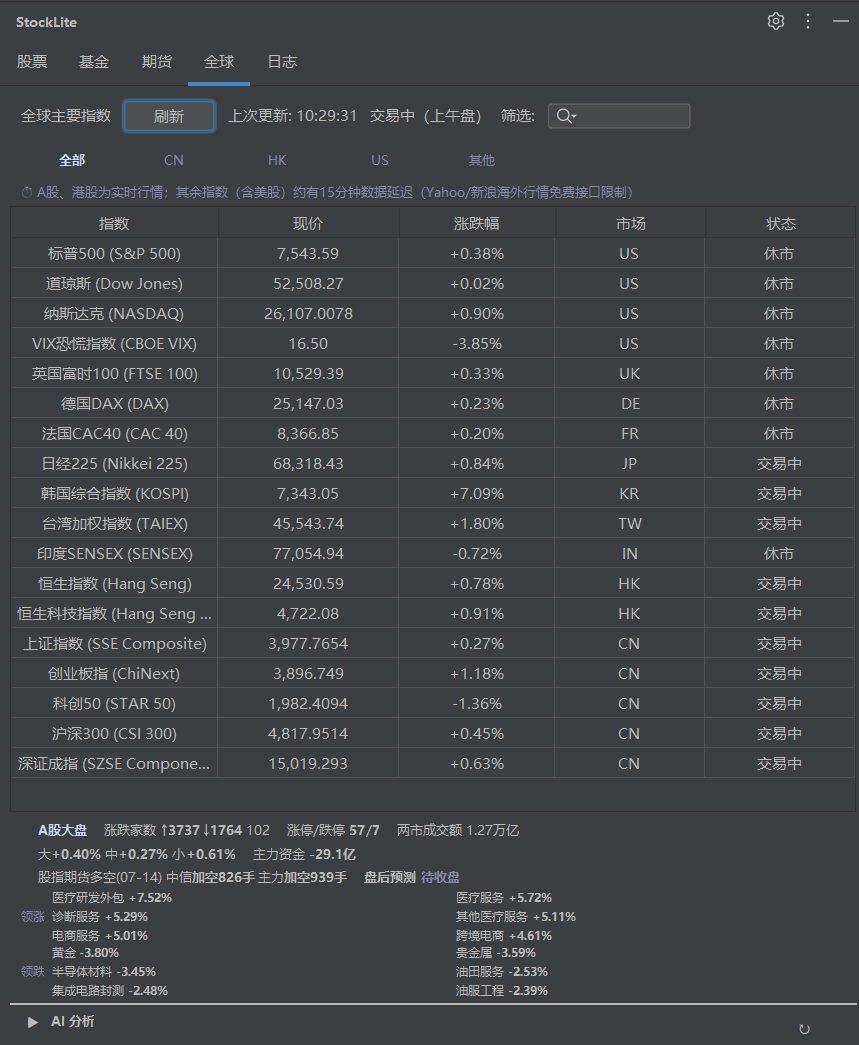Image resolution: width=859 pixels, height=1045 pixels.
Task: Focus the 筛选 search input field
Action: coord(619,116)
